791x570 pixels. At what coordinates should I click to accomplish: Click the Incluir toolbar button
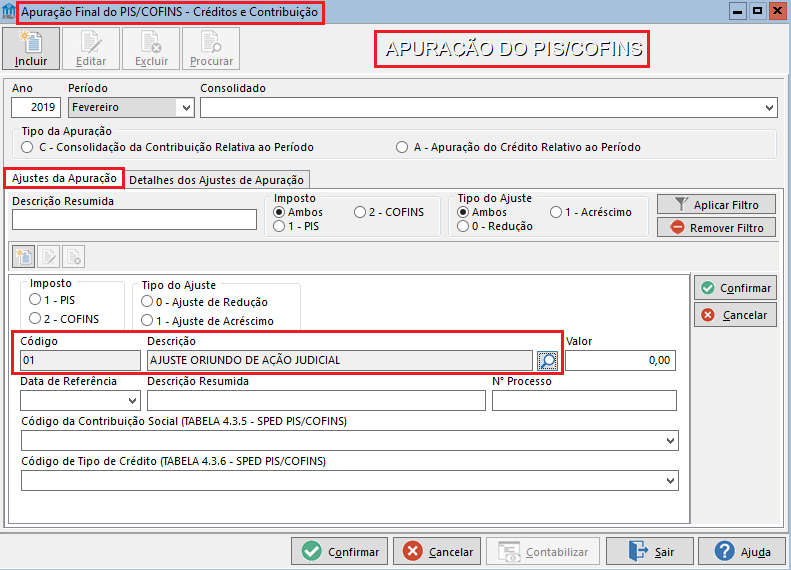31,48
